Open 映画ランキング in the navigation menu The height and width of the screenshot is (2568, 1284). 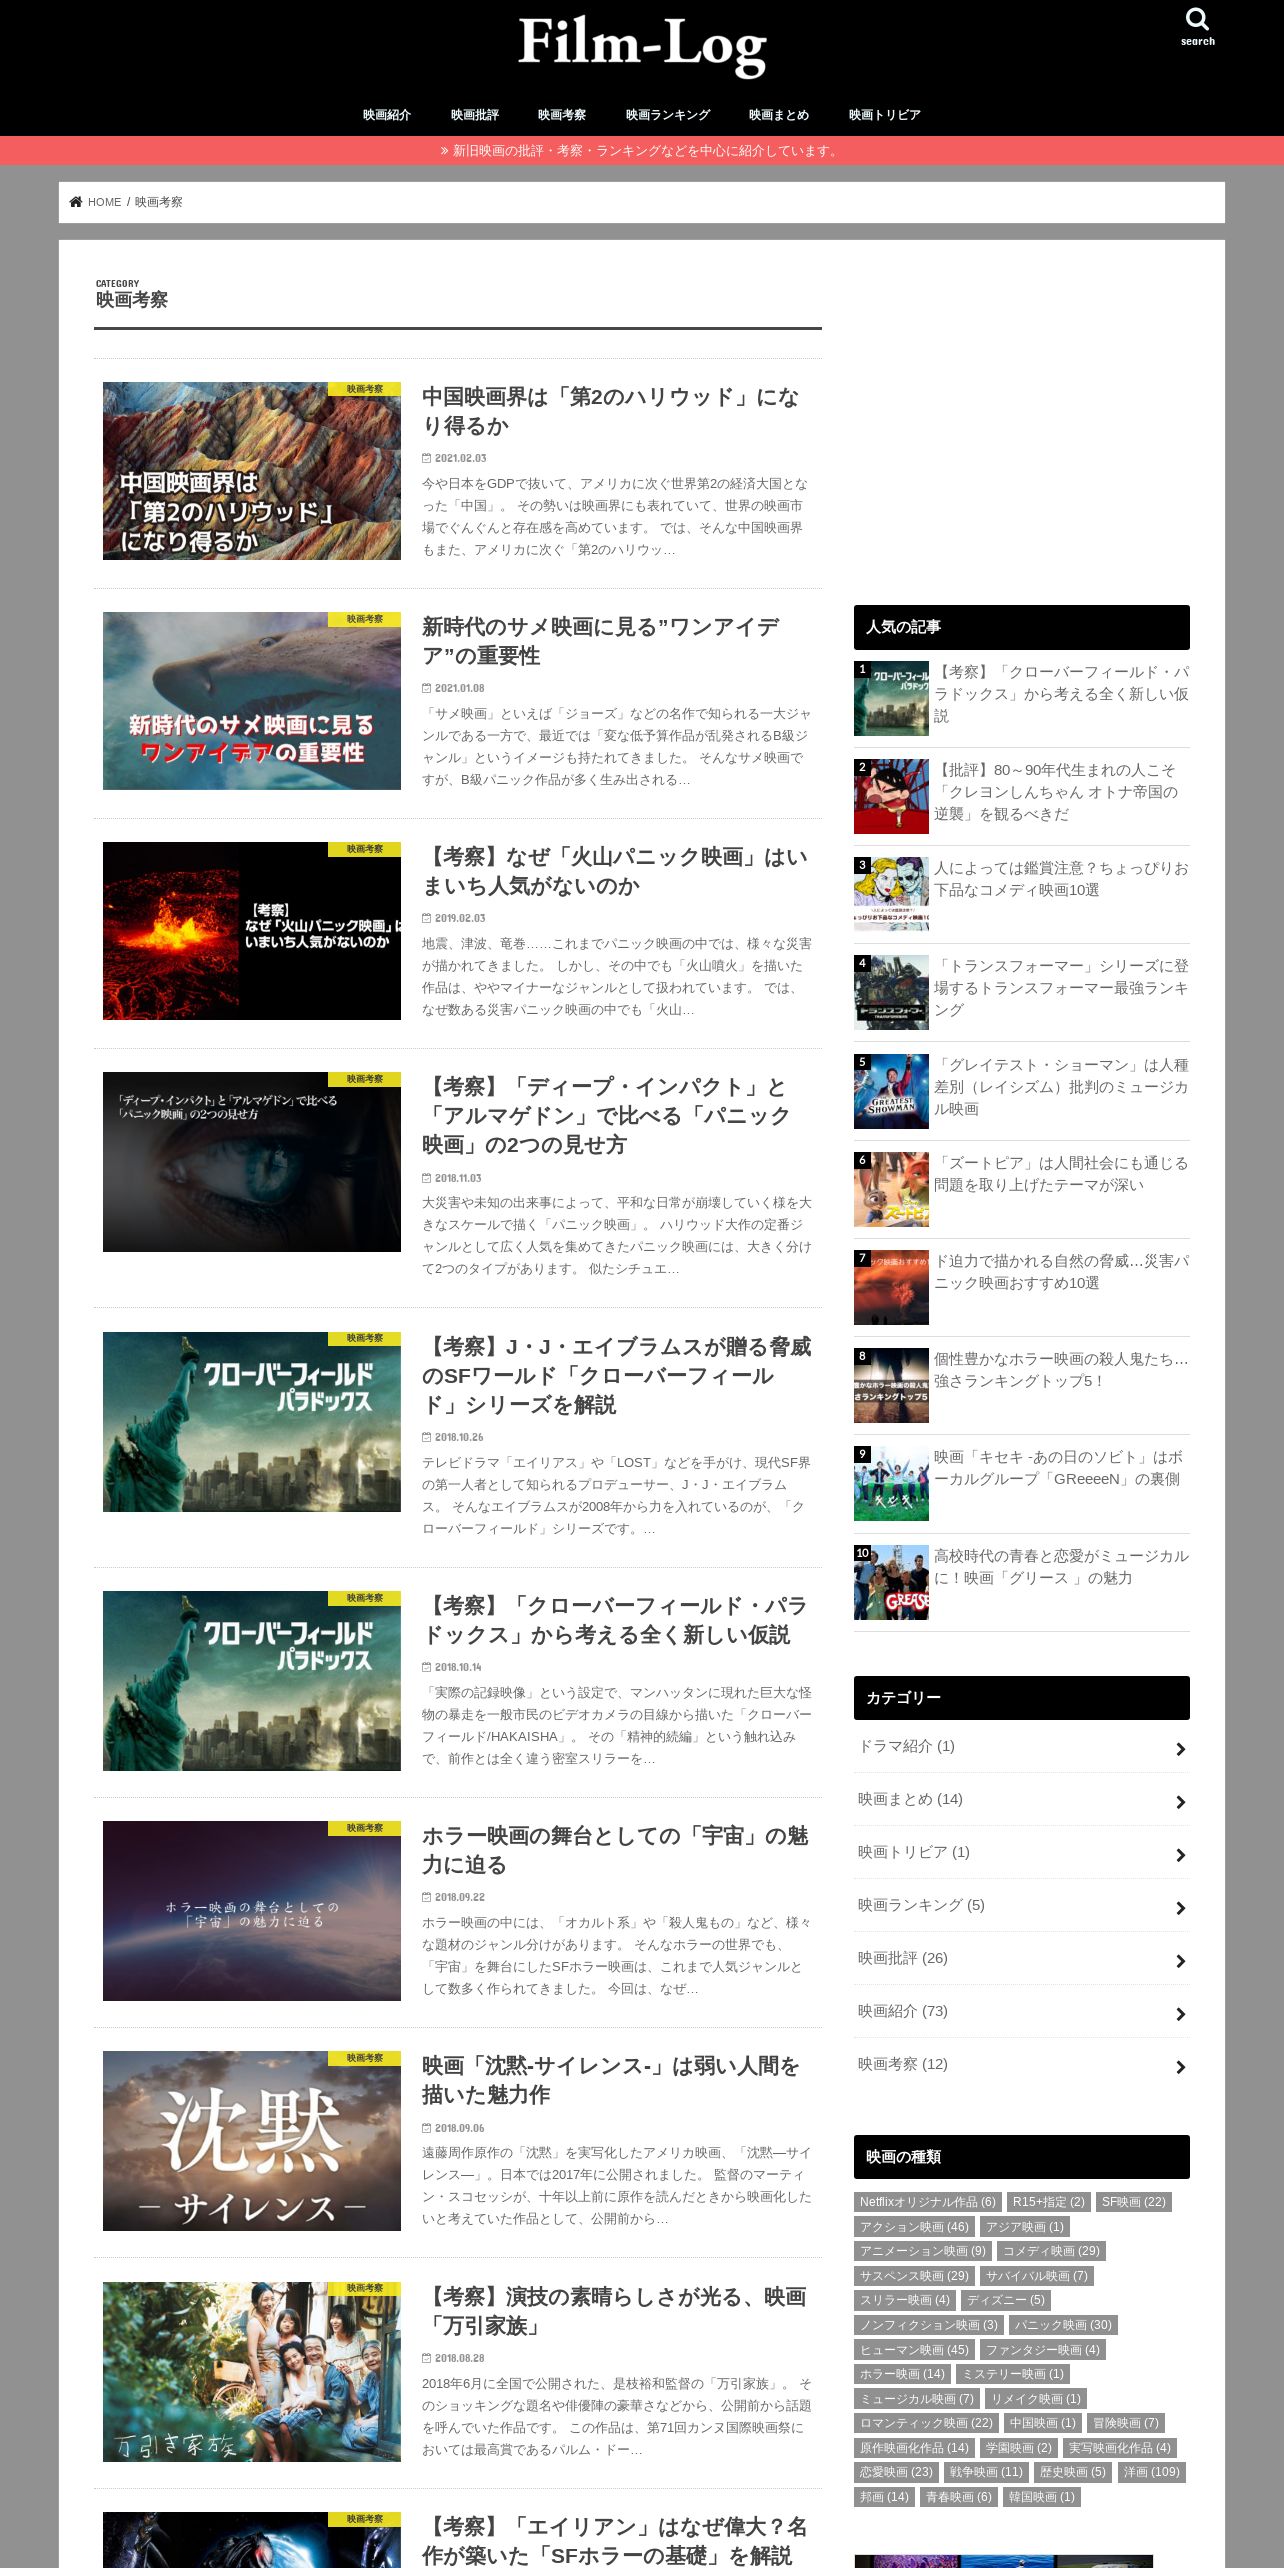(x=668, y=115)
